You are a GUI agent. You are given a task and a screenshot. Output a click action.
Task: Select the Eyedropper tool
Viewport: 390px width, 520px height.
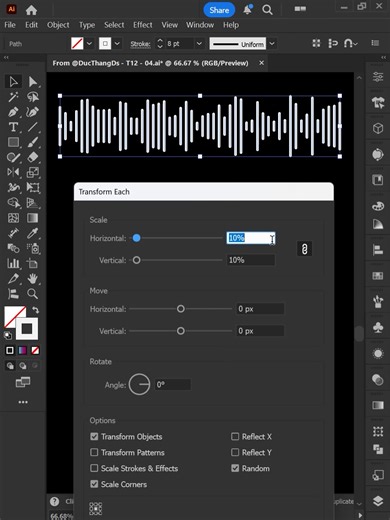tap(32, 233)
